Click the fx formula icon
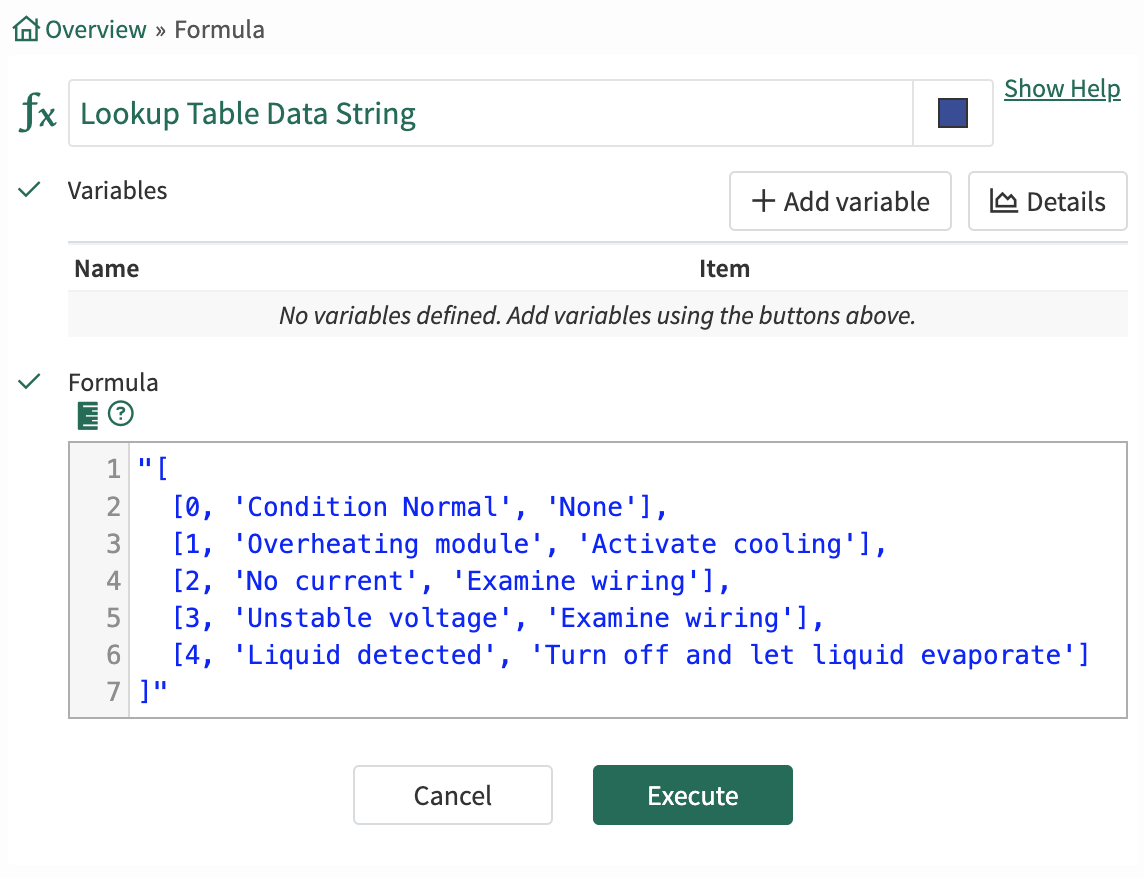Screen dimensions: 1144x878 [38, 115]
